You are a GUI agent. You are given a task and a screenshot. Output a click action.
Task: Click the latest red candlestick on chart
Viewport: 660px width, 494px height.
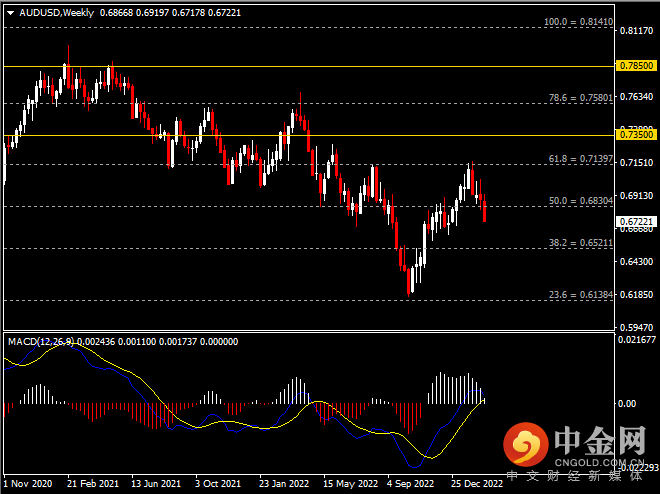[485, 210]
